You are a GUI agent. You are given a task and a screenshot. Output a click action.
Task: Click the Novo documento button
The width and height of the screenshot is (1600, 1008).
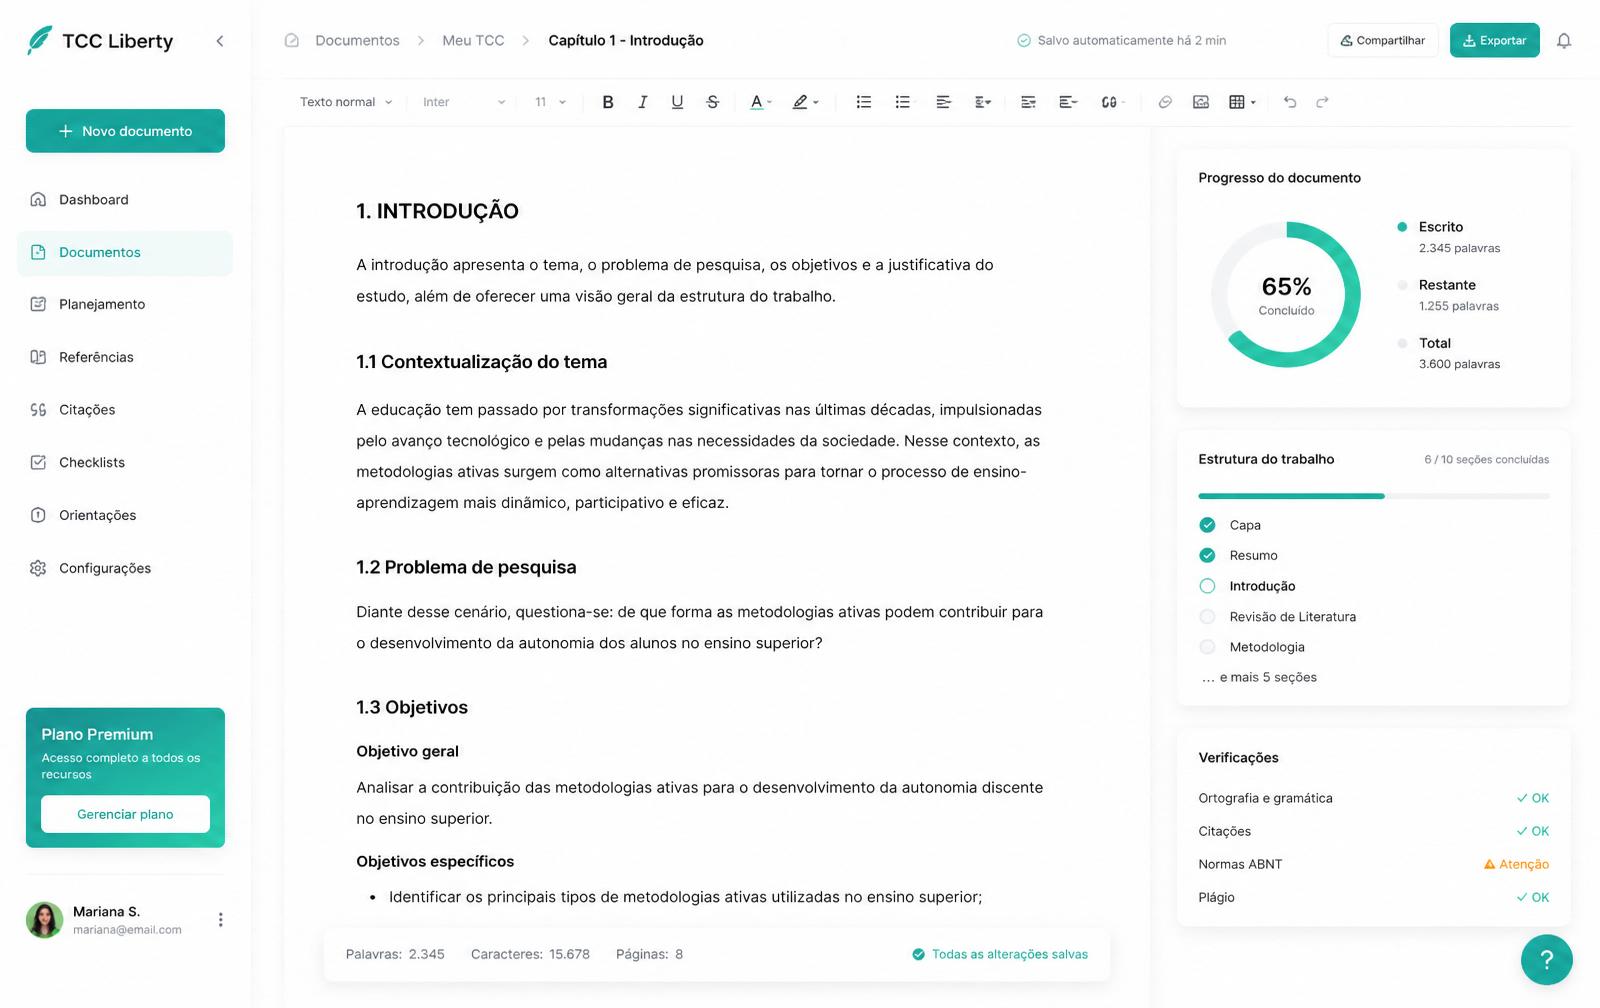(125, 131)
